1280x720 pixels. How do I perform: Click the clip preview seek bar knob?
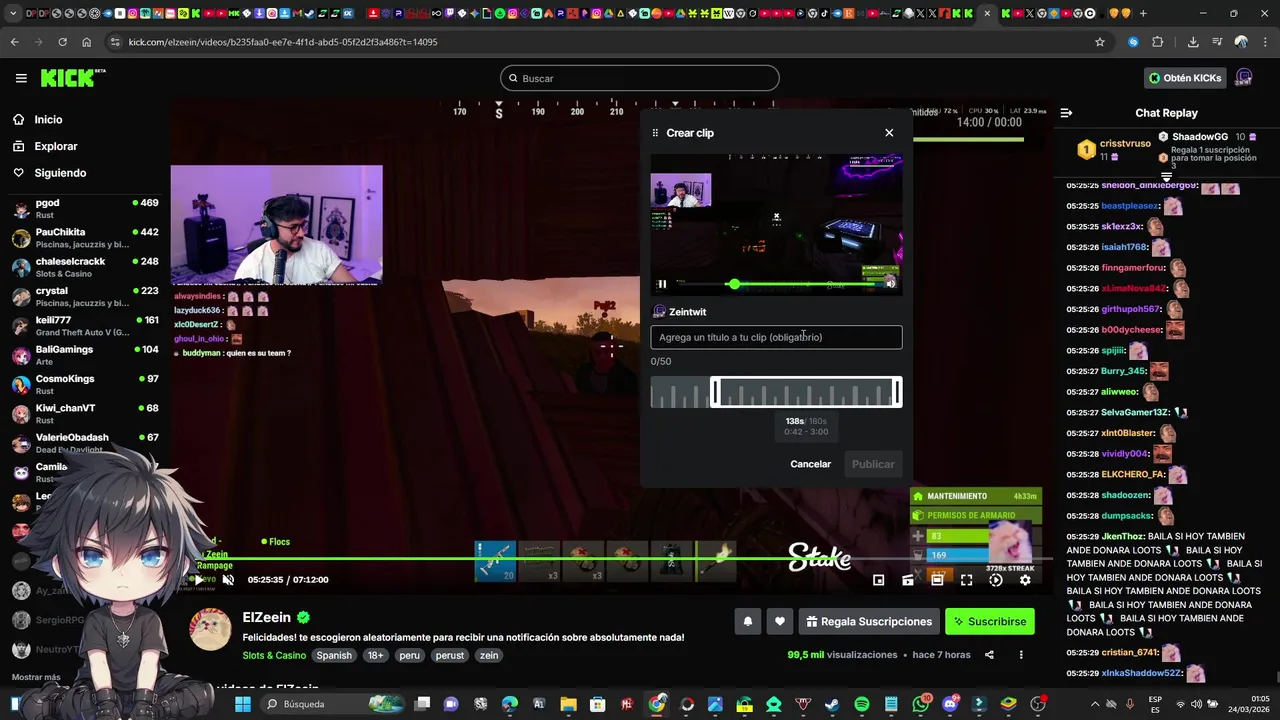[x=734, y=285]
